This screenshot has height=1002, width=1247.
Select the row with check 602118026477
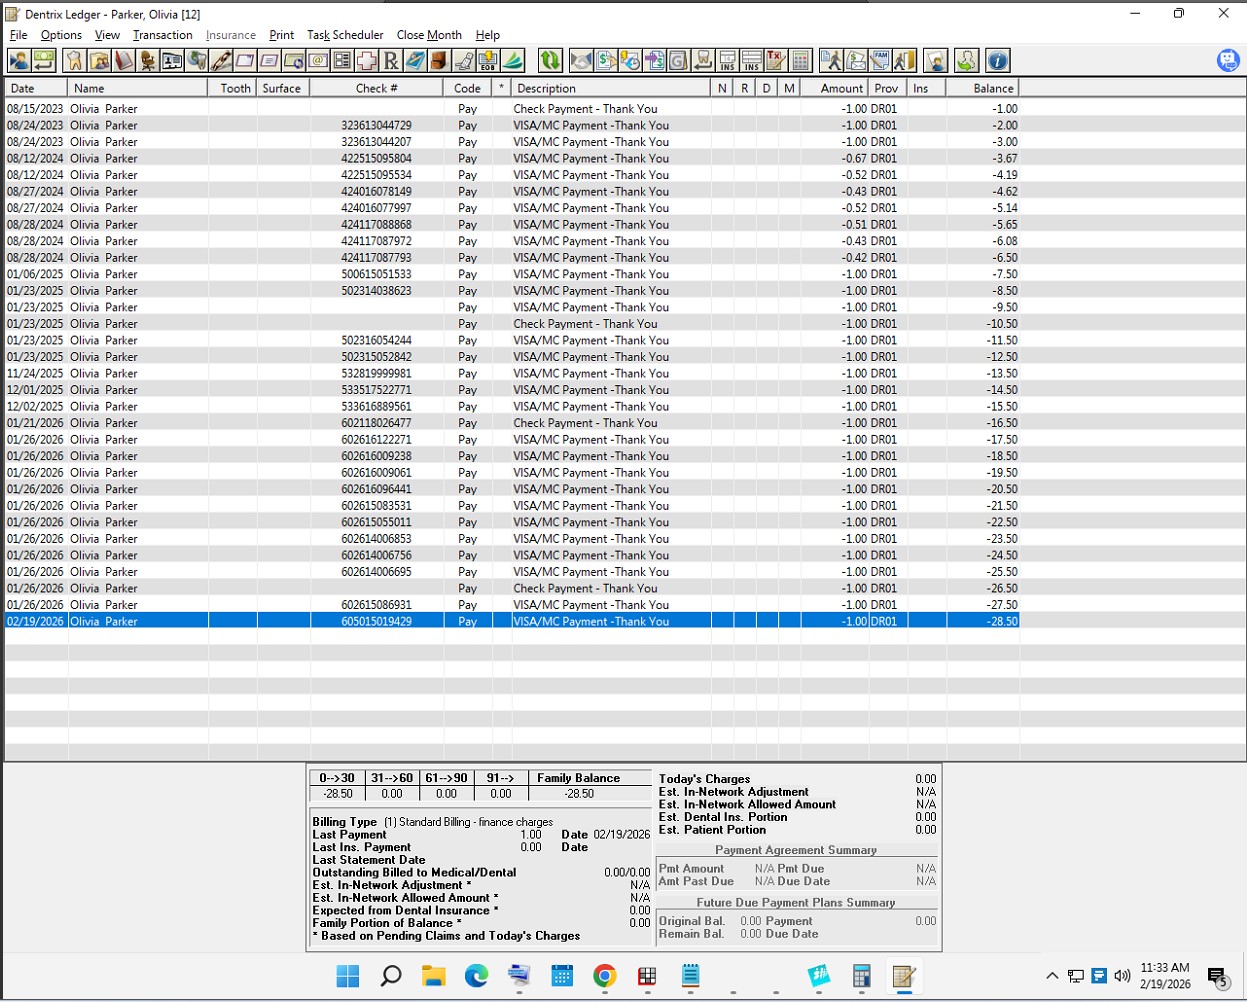(x=512, y=423)
